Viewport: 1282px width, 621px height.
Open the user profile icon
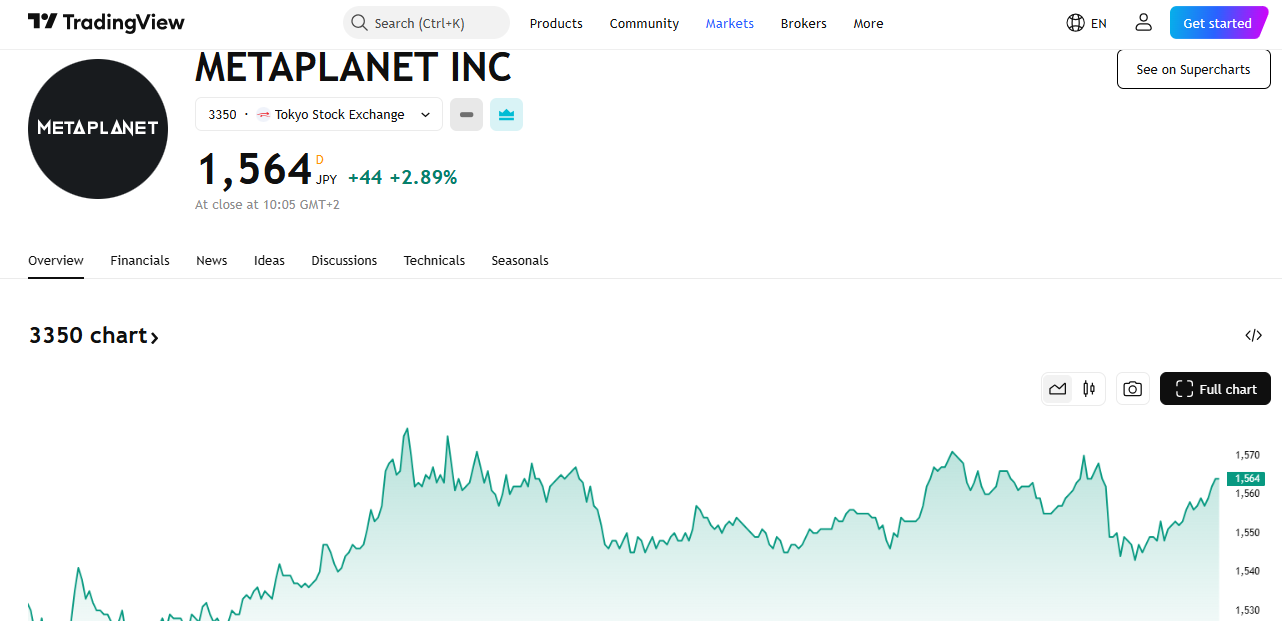(x=1143, y=23)
